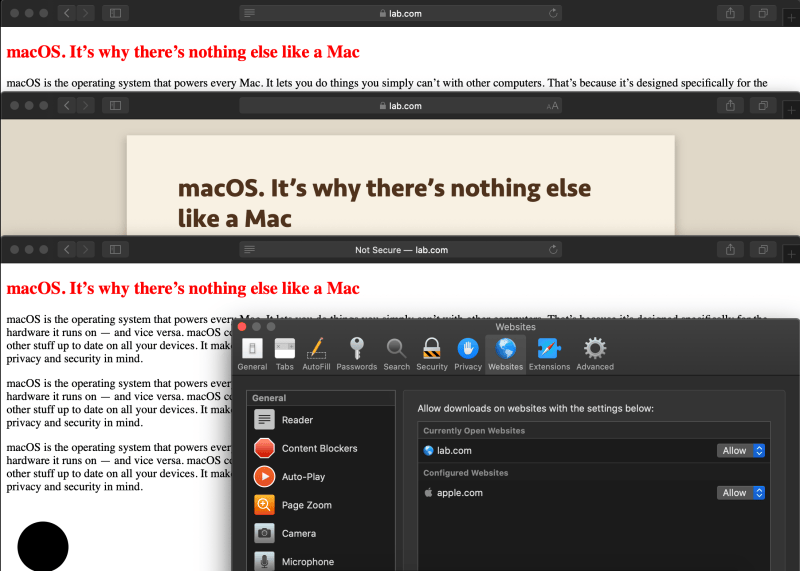Go back in the Not Secure Safari window
This screenshot has height=571, width=800.
[66, 250]
